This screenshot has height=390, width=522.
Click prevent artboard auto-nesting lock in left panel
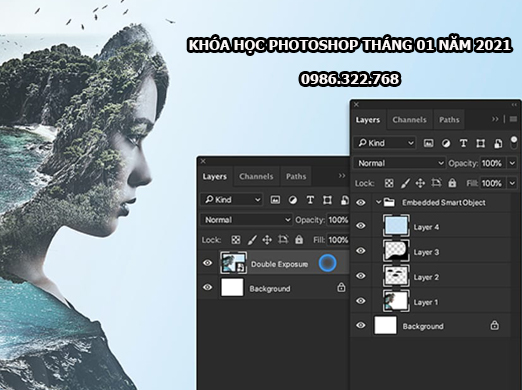pyautogui.click(x=283, y=239)
